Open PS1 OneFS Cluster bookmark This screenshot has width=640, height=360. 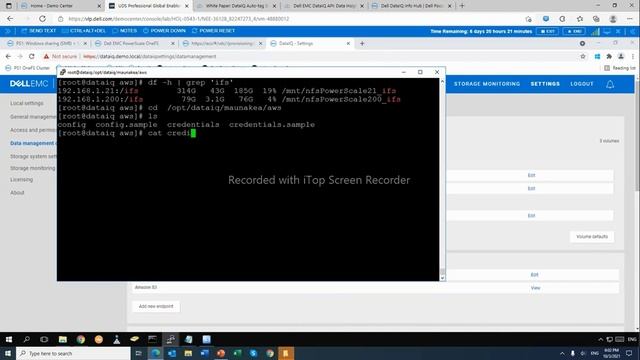point(28,68)
